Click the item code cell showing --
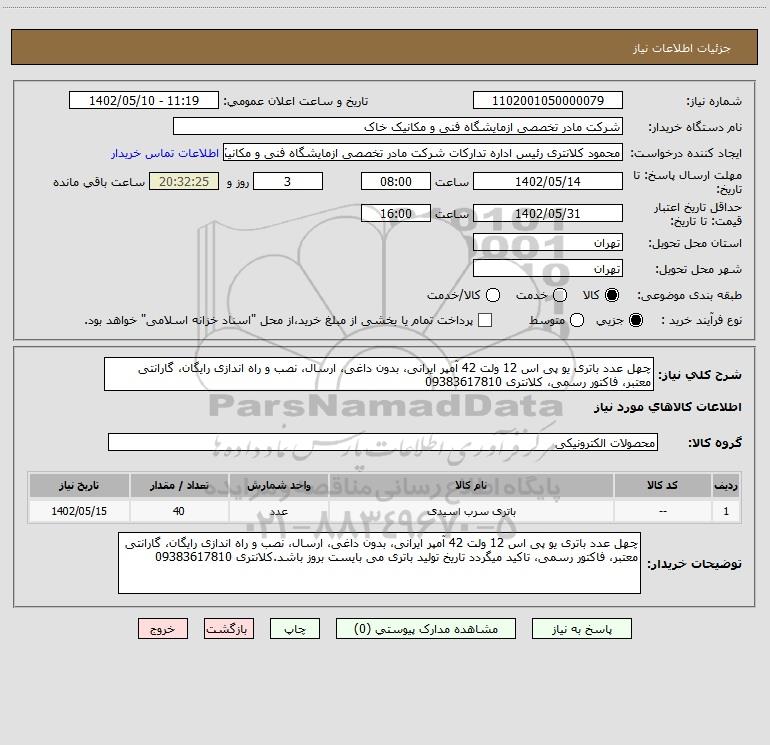Image resolution: width=770 pixels, height=745 pixels. pyautogui.click(x=662, y=511)
